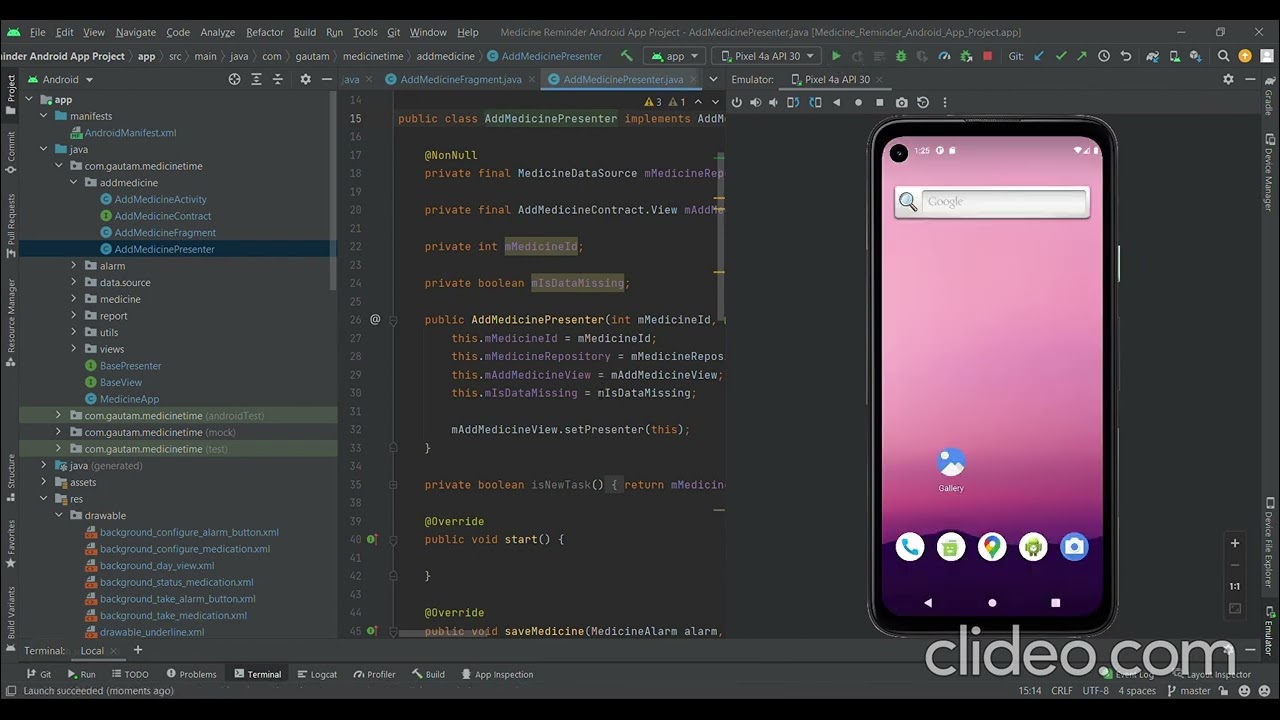Screen dimensions: 1280x720
Task: Expand the alarm package
Action: 74,266
